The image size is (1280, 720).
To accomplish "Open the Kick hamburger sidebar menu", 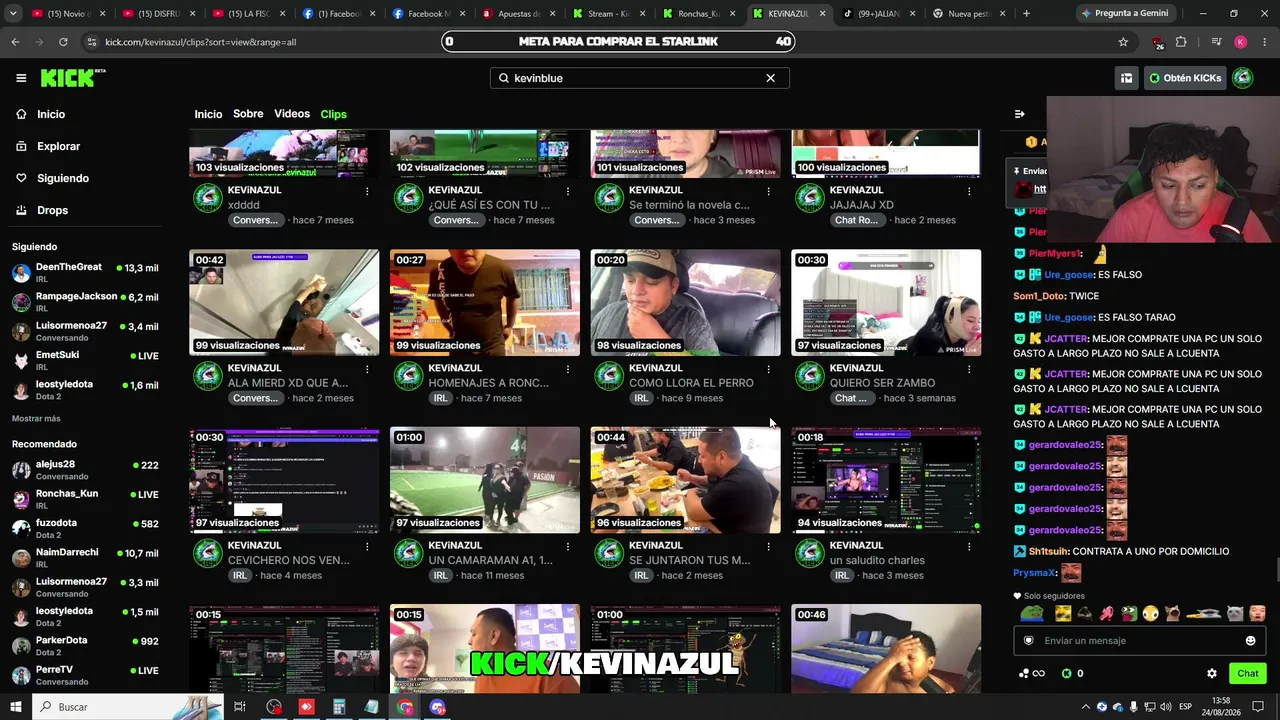I will [21, 78].
